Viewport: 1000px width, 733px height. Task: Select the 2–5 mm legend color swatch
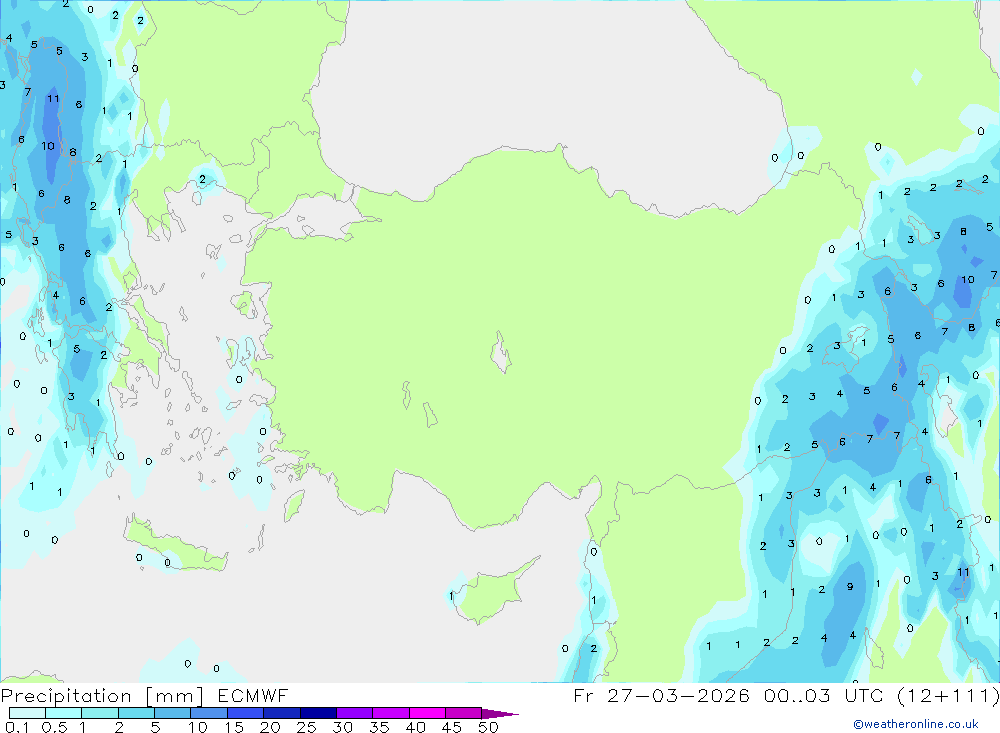pos(136,713)
